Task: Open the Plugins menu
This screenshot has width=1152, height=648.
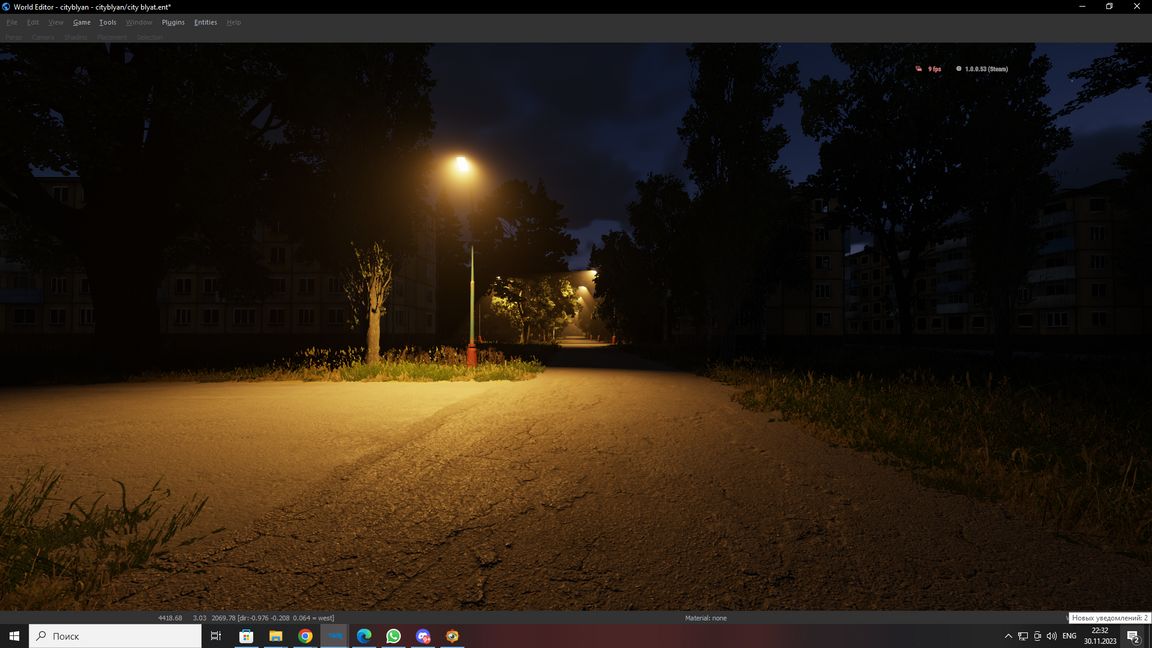Action: pos(173,22)
